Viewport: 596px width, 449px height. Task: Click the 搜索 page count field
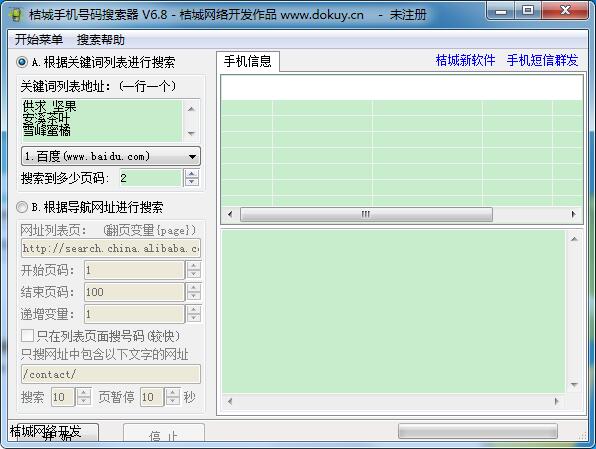(x=63, y=397)
